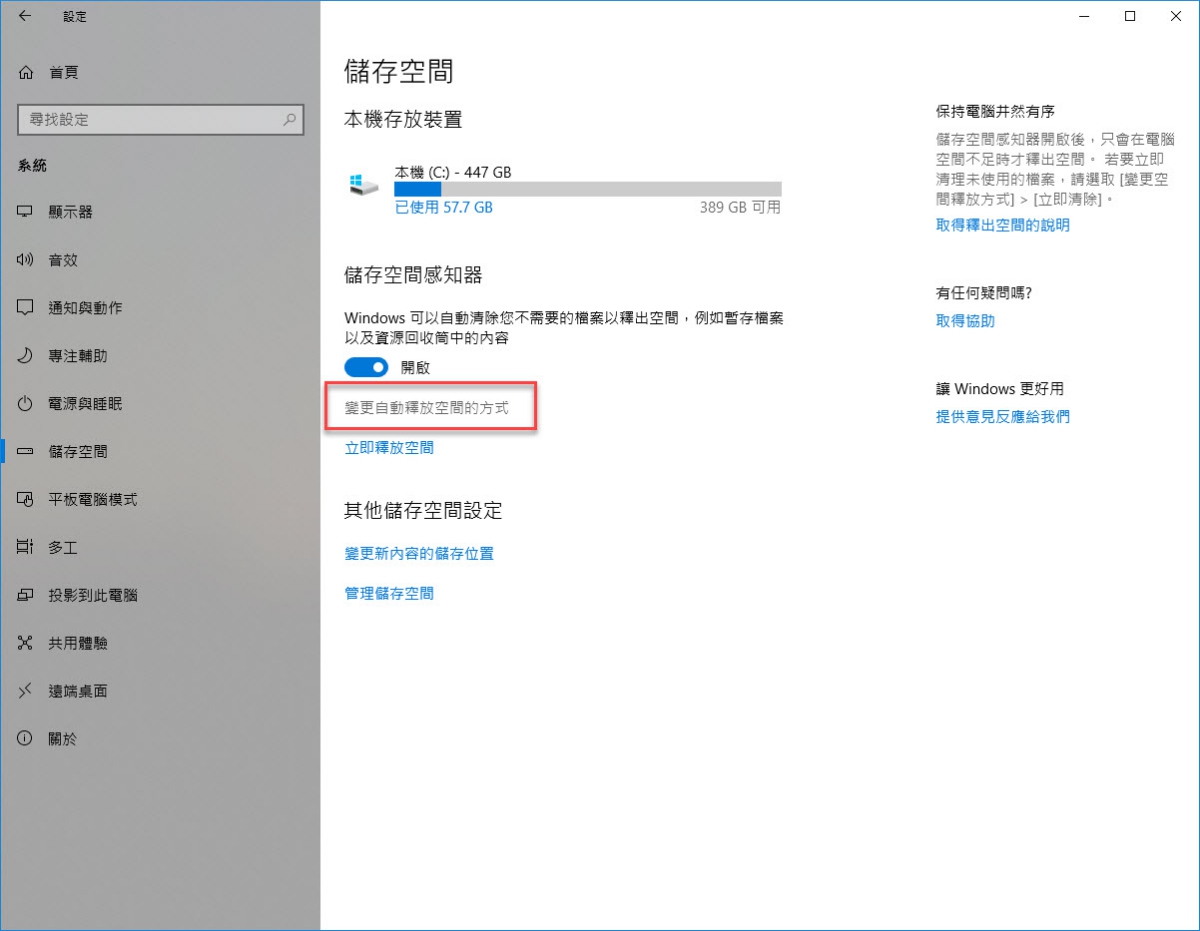
Task: Click the Multitasking icon
Action: (x=26, y=547)
